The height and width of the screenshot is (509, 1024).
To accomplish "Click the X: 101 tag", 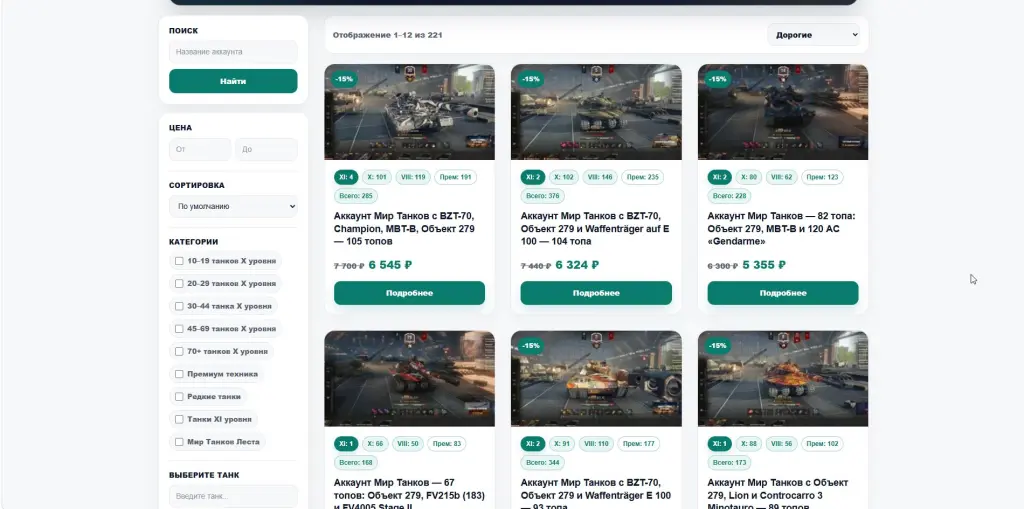I will click(377, 177).
